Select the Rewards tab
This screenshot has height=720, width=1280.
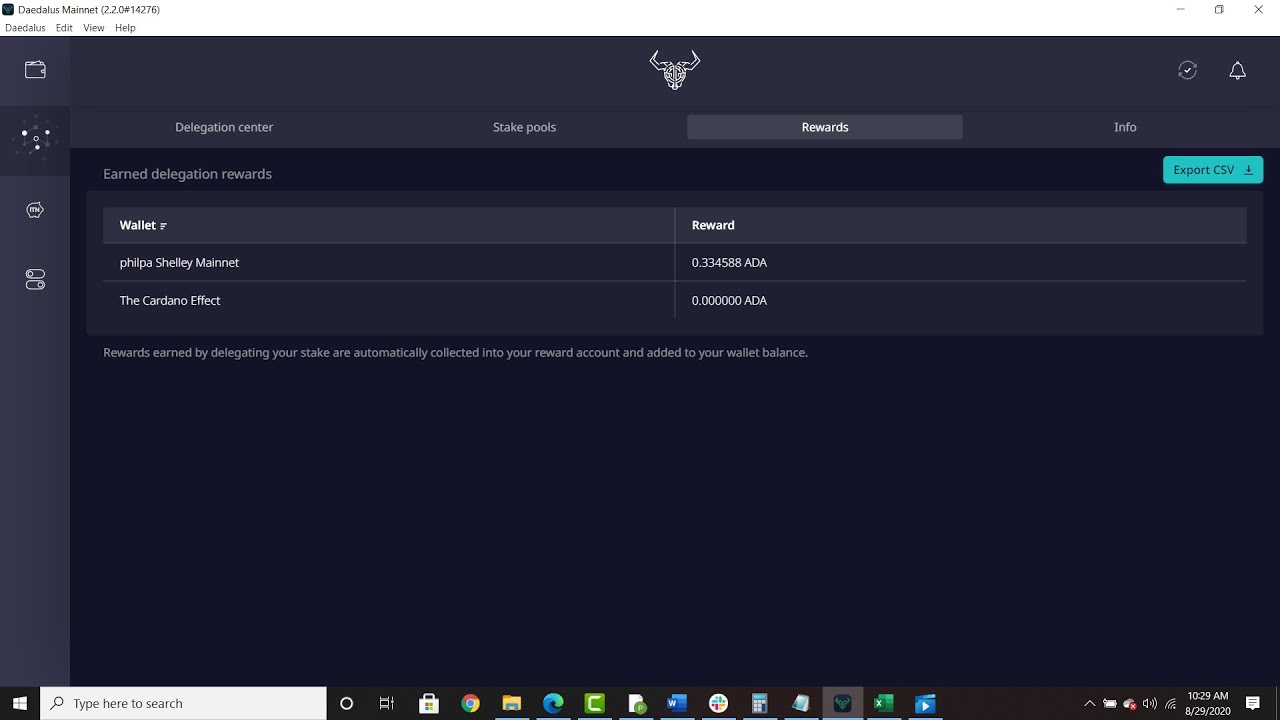pos(825,127)
